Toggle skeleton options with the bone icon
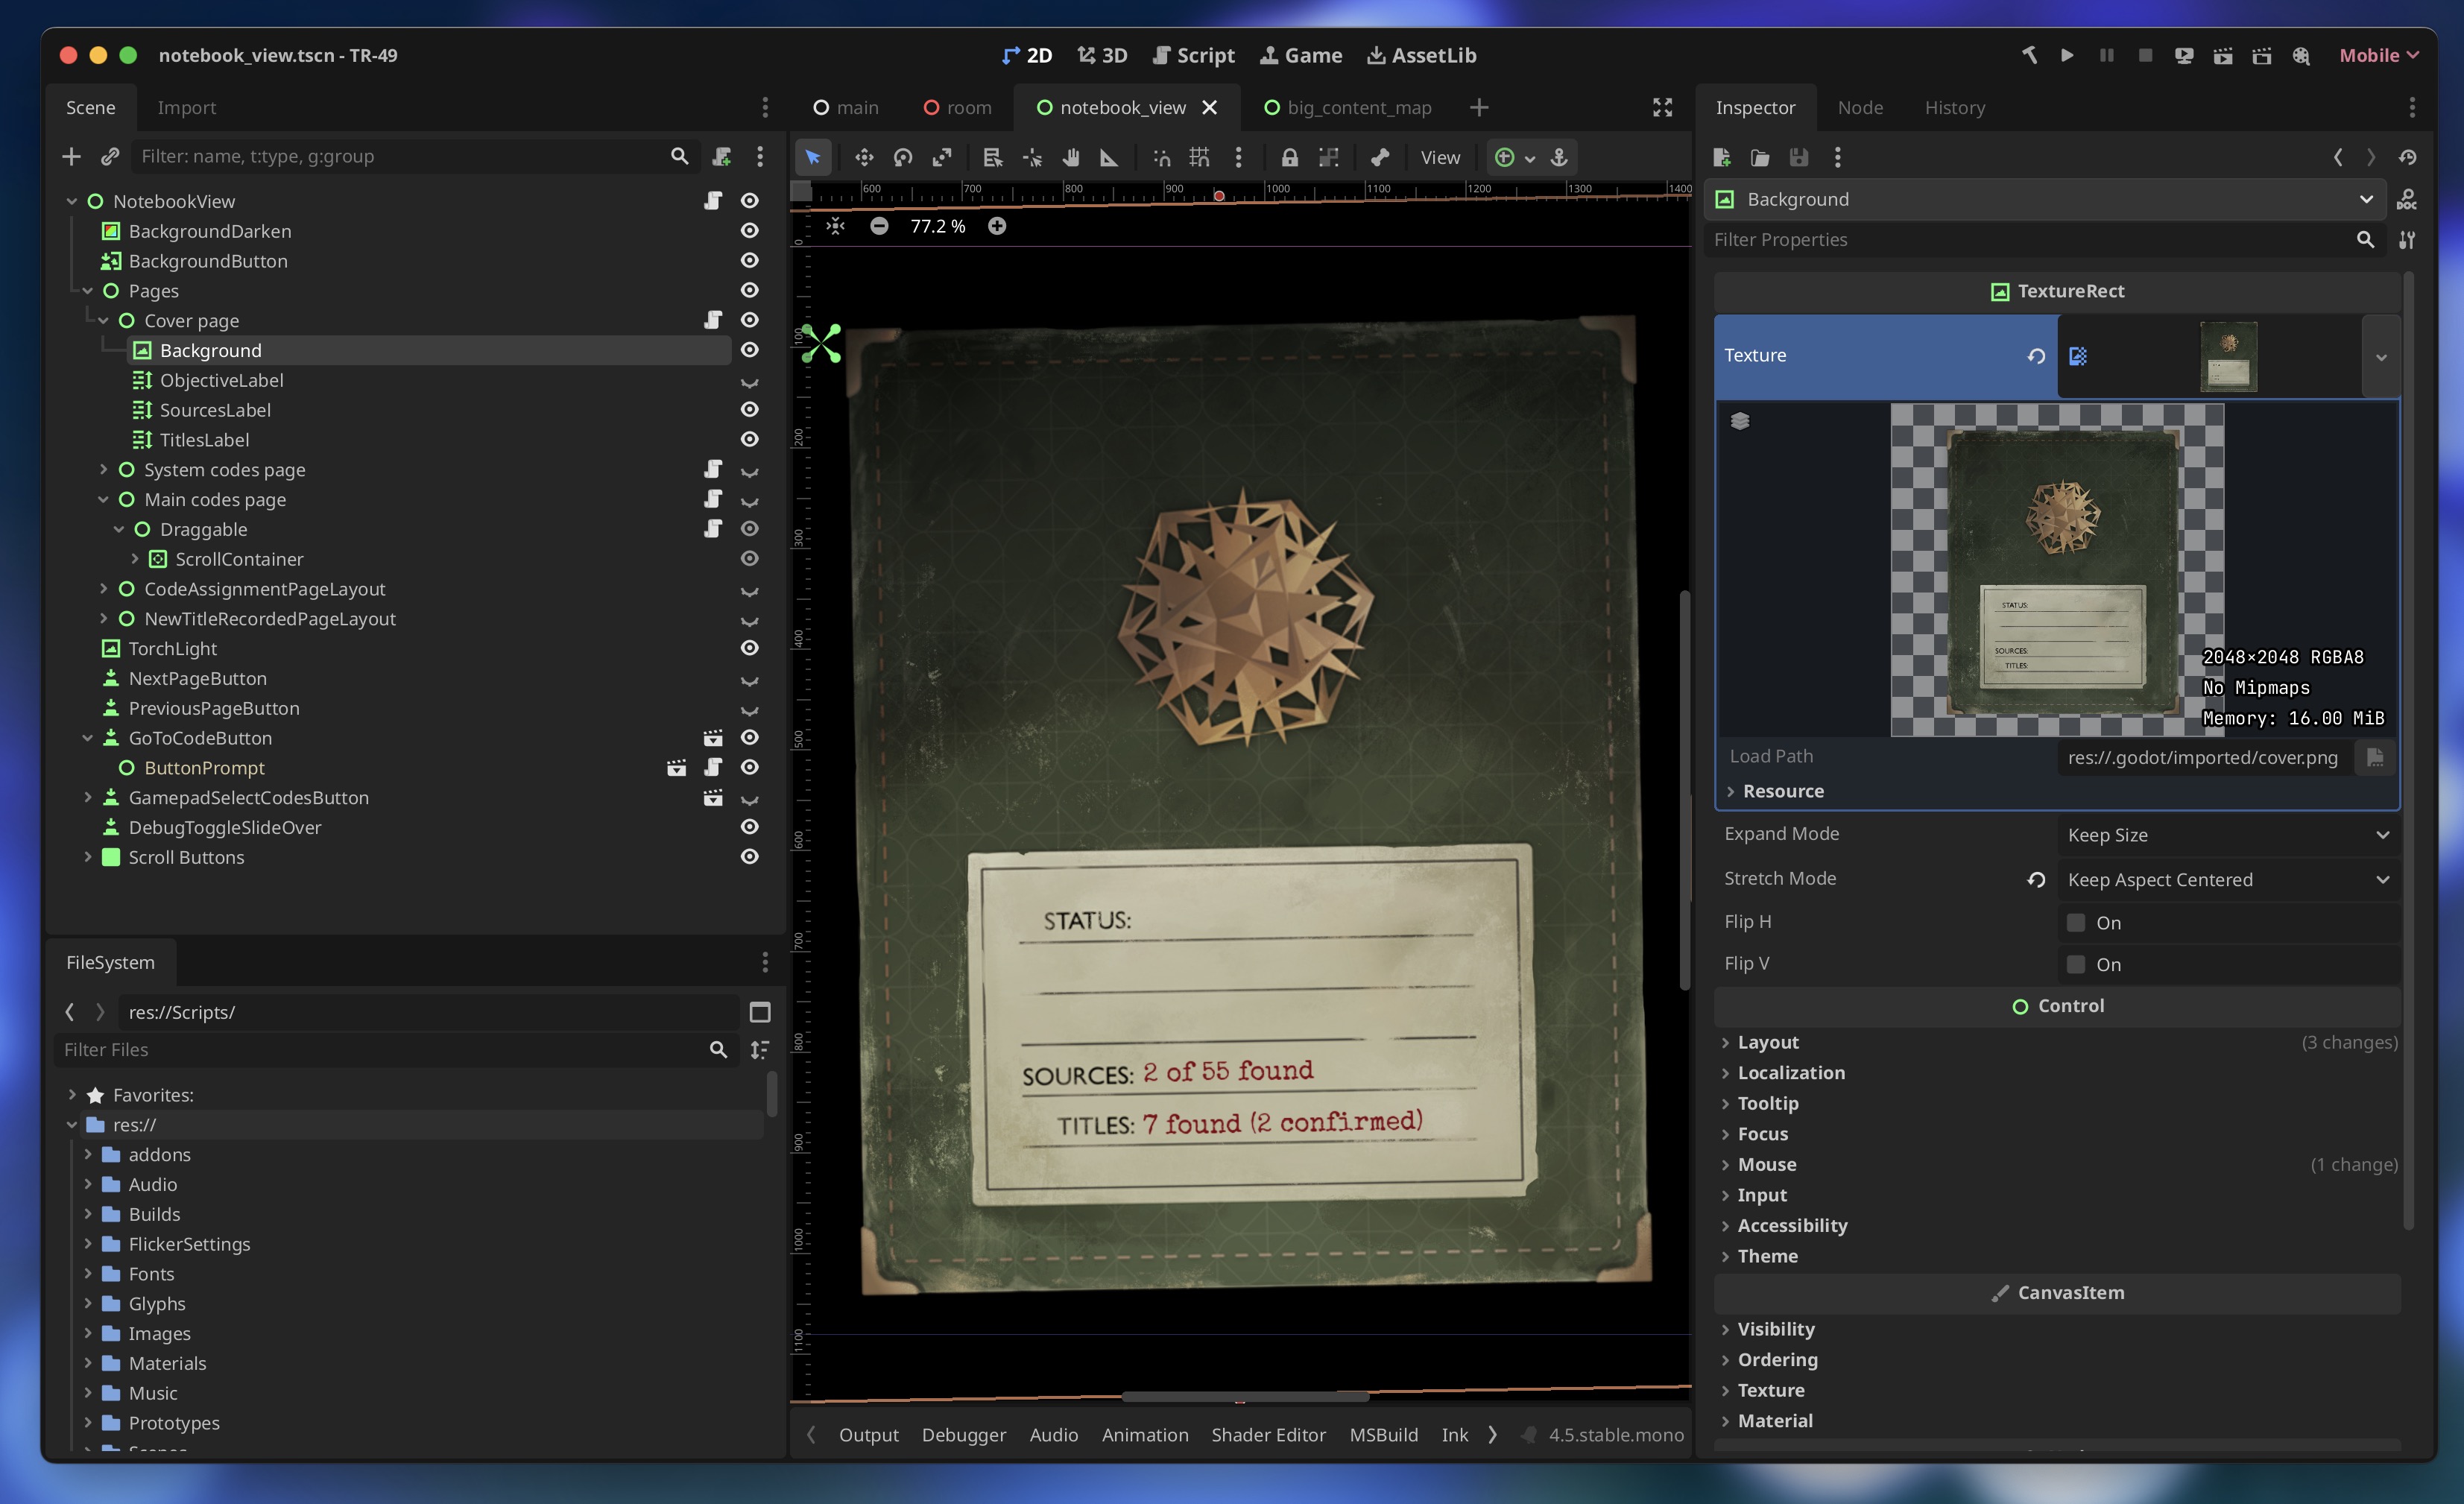The height and width of the screenshot is (1504, 2464). click(1381, 157)
